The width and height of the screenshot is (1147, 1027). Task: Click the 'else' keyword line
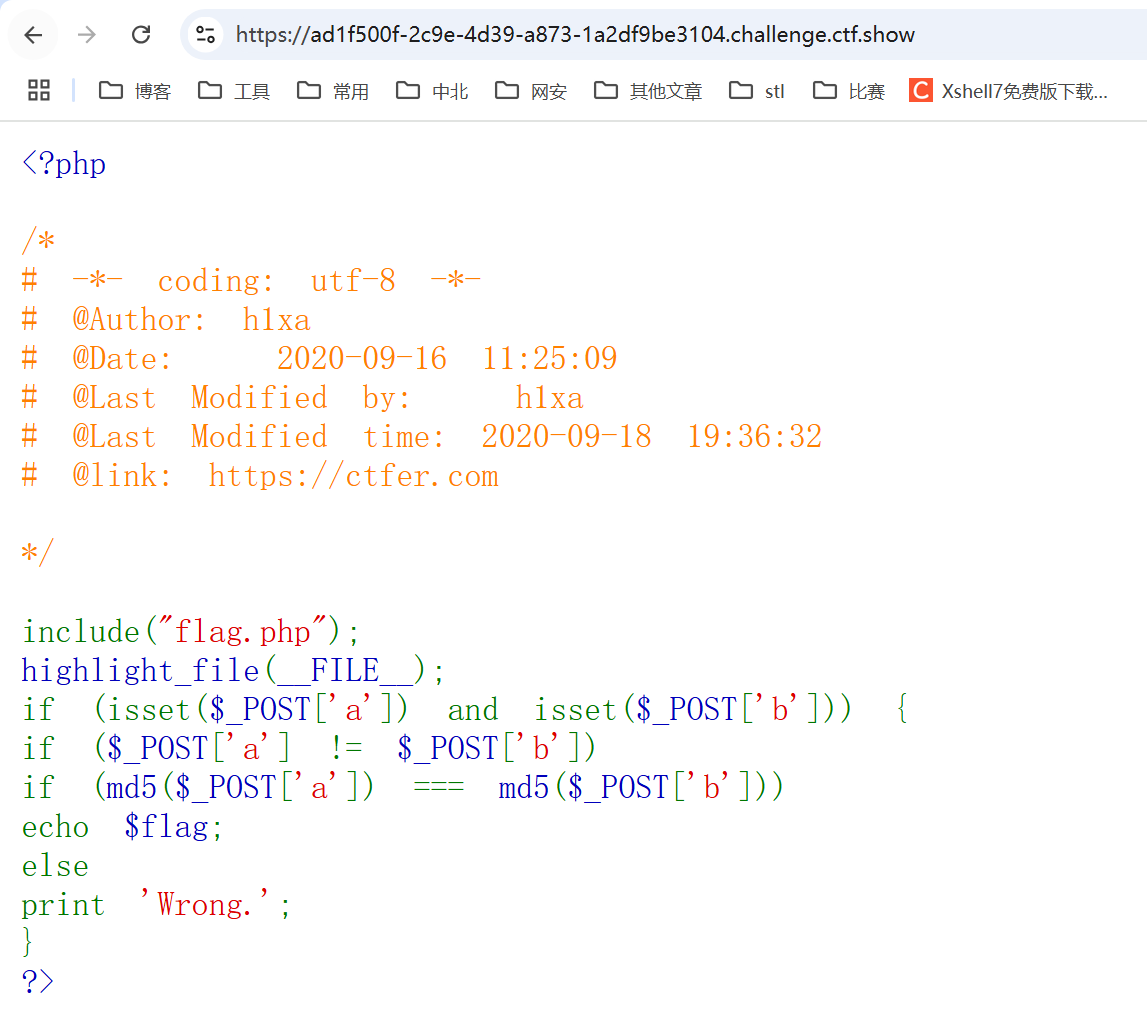[55, 866]
